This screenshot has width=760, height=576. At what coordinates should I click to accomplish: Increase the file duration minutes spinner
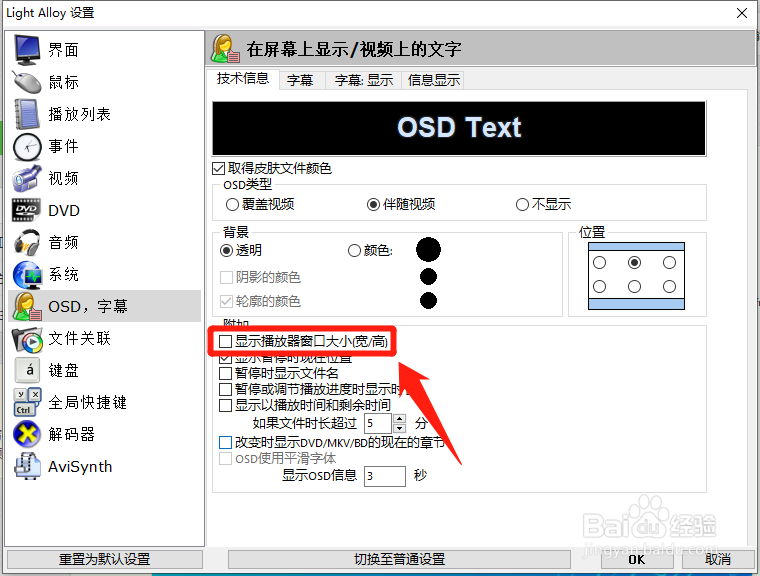coord(399,419)
